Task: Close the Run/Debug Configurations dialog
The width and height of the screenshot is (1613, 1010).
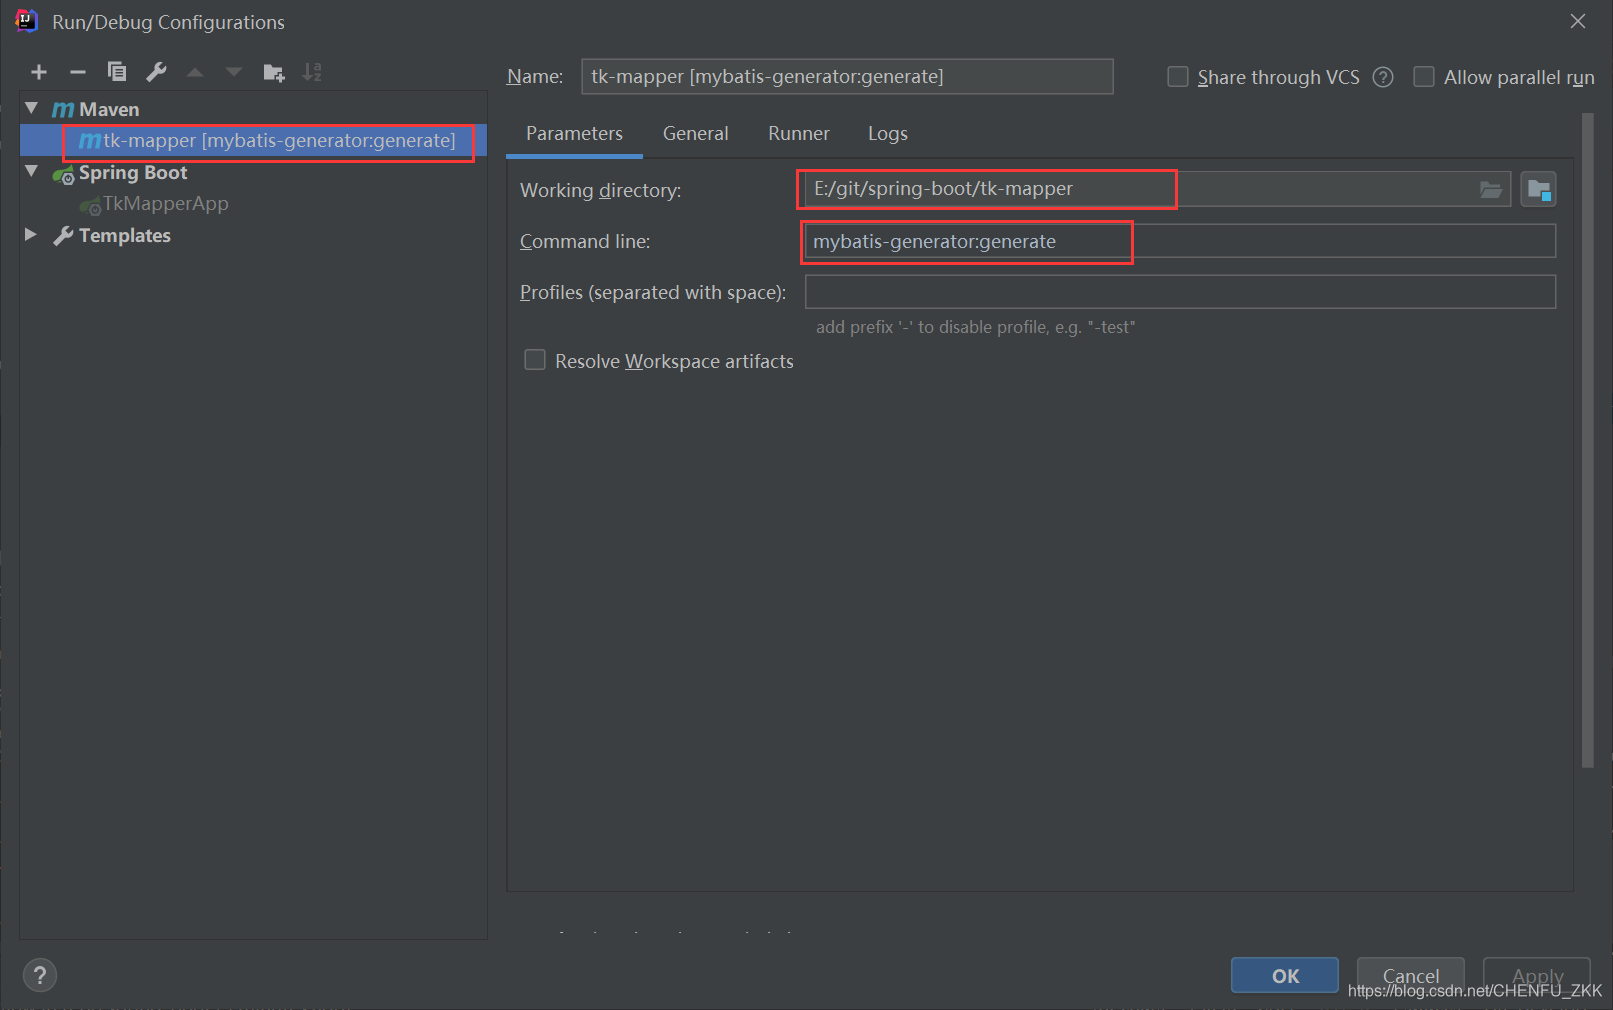Action: coord(1578,21)
